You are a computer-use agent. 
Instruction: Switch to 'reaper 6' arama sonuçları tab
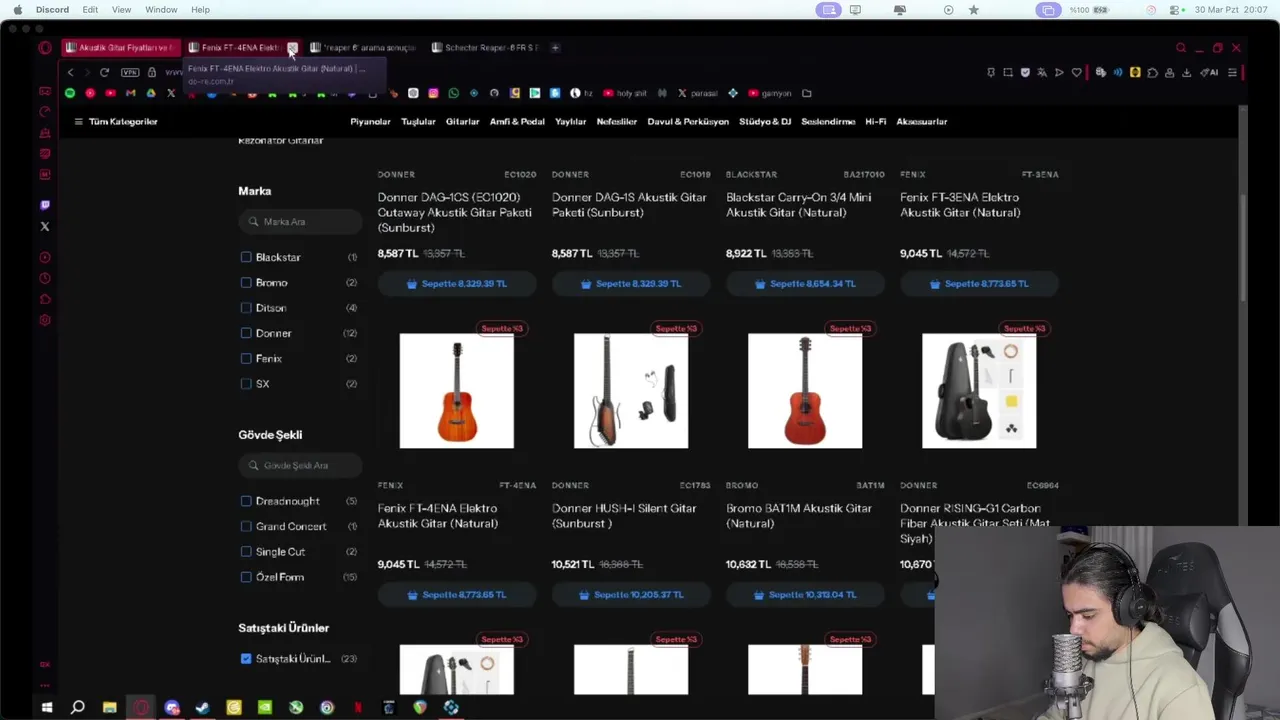pyautogui.click(x=362, y=47)
